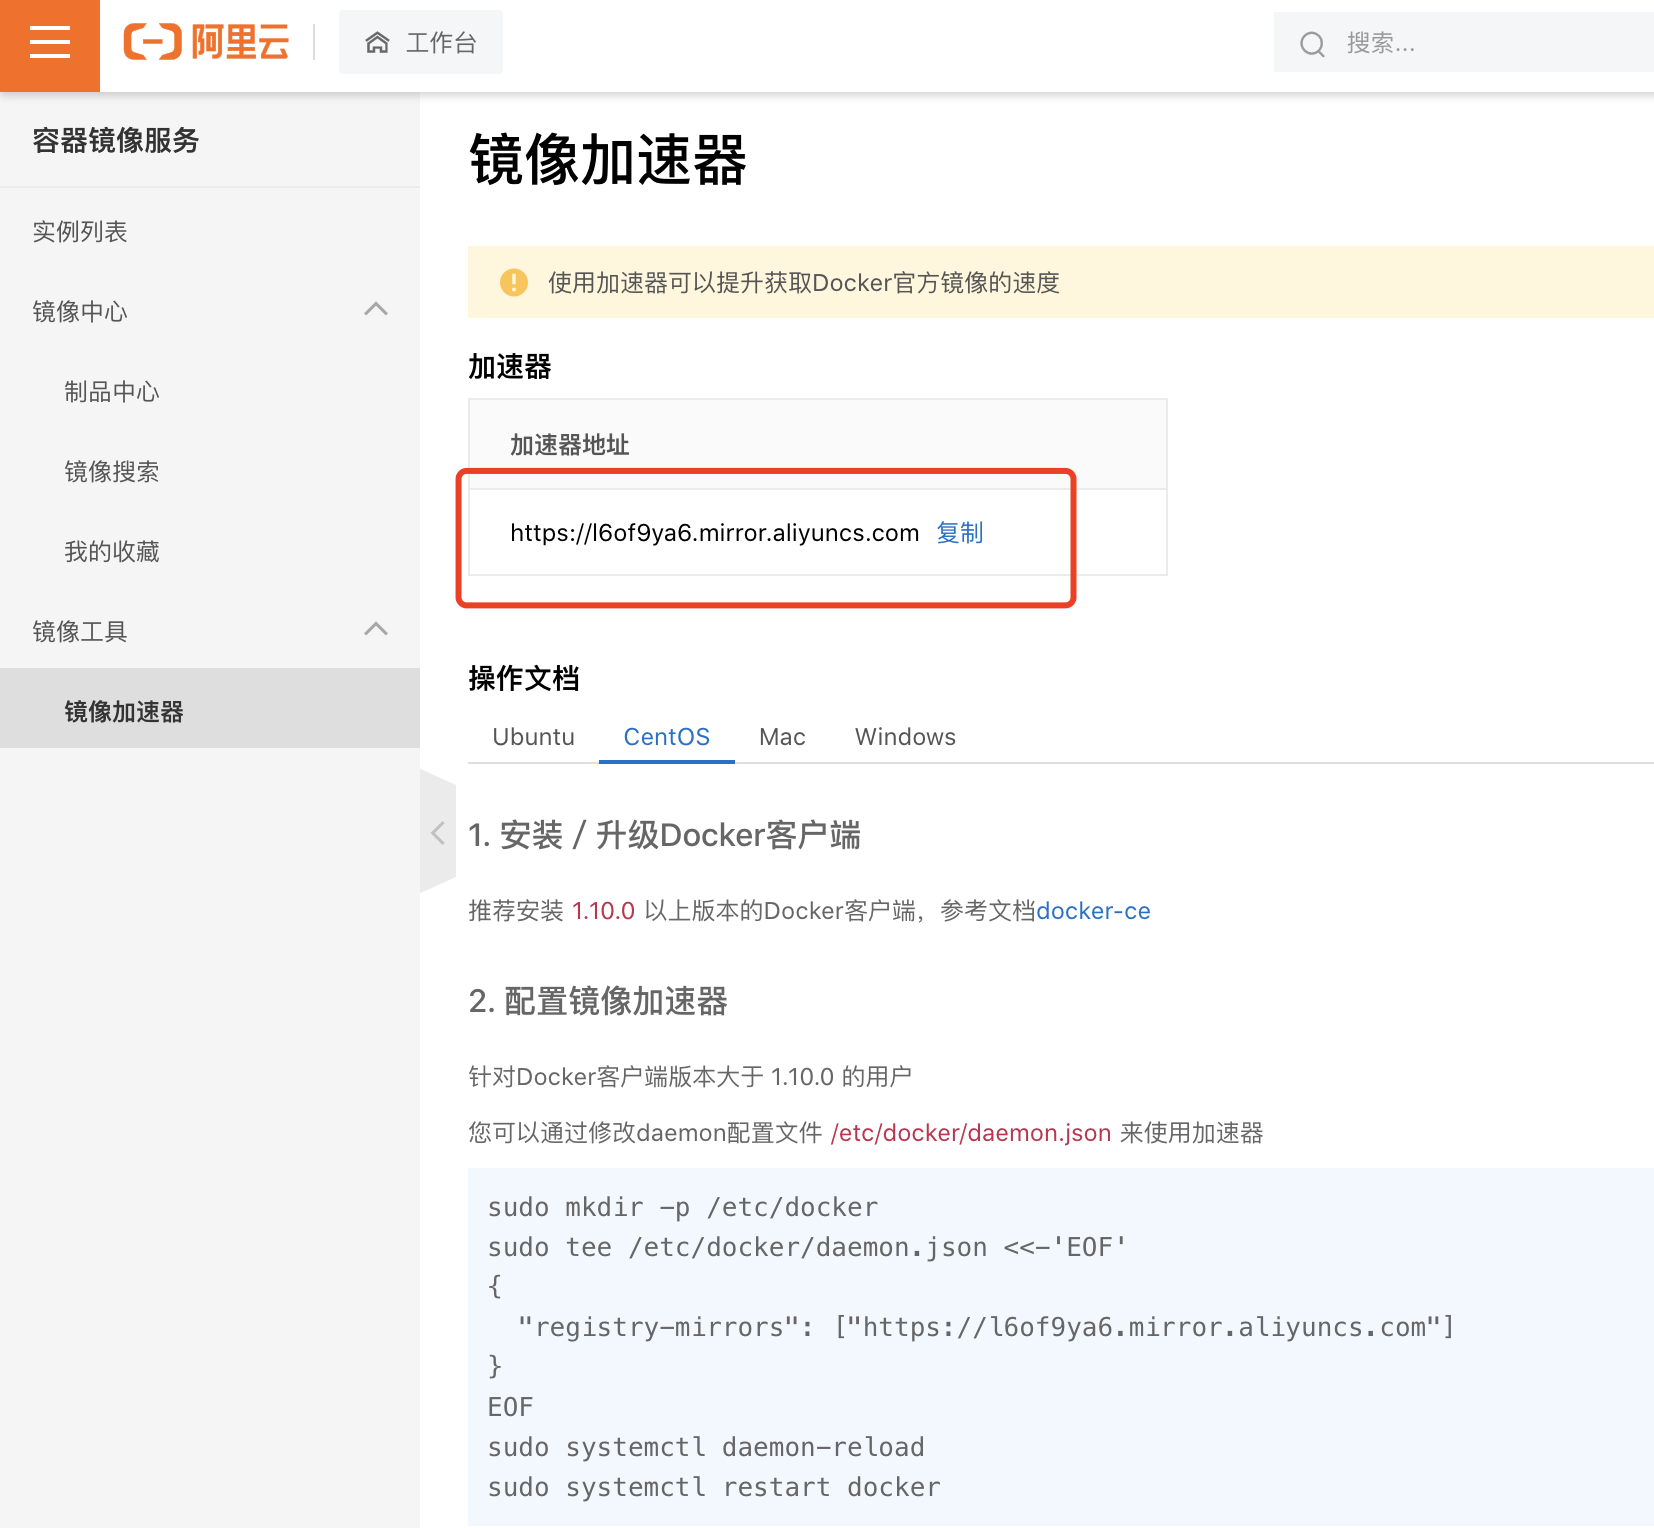Open the orange hamburger menu

[x=50, y=44]
